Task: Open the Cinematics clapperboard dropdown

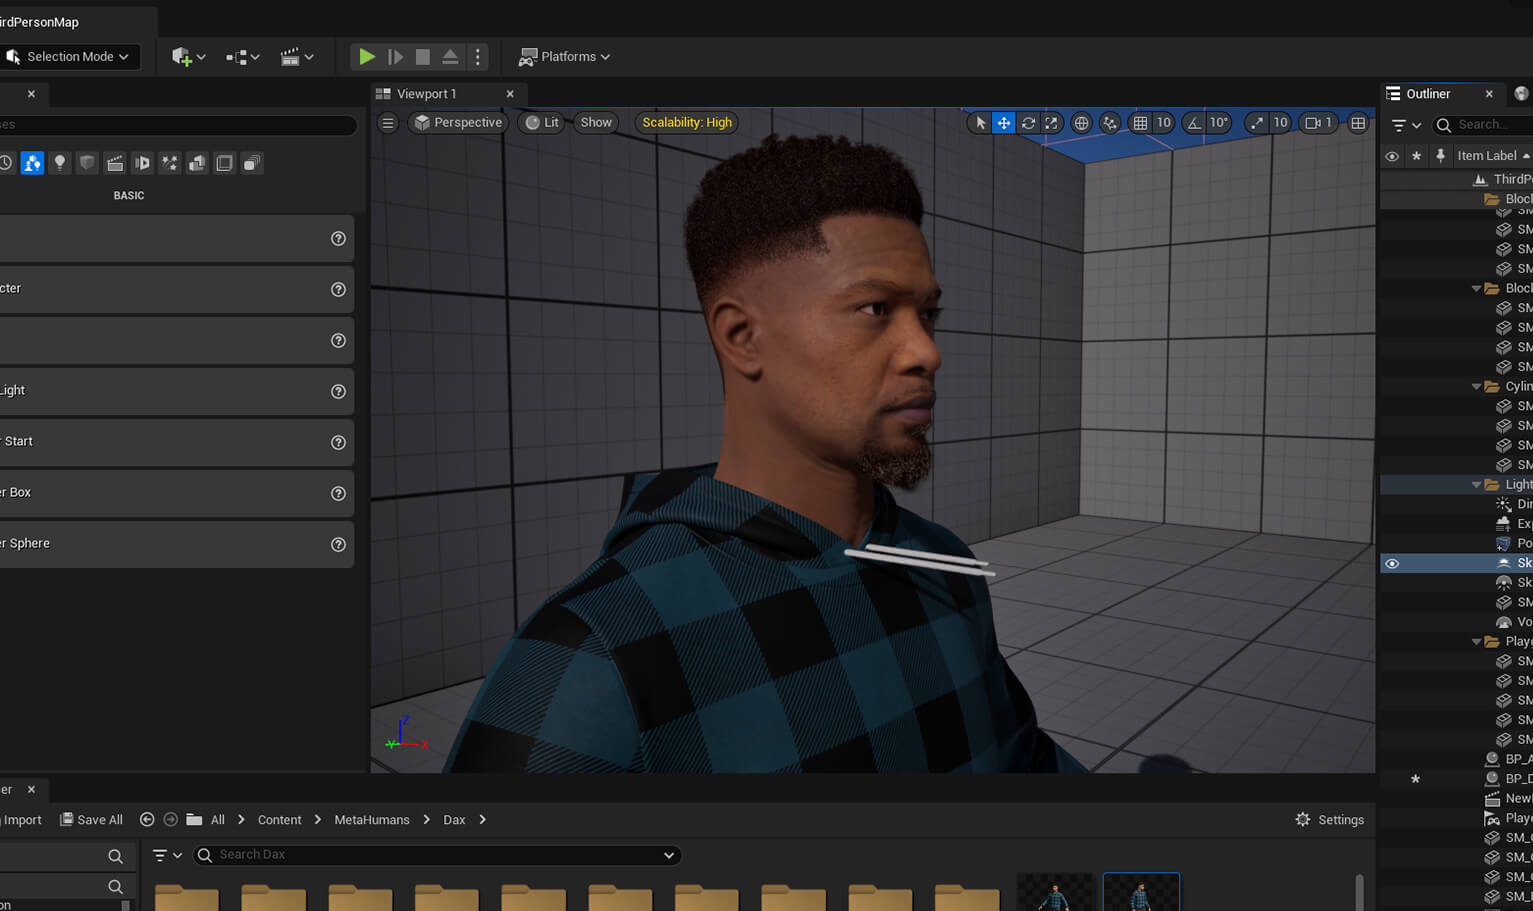Action: click(297, 57)
